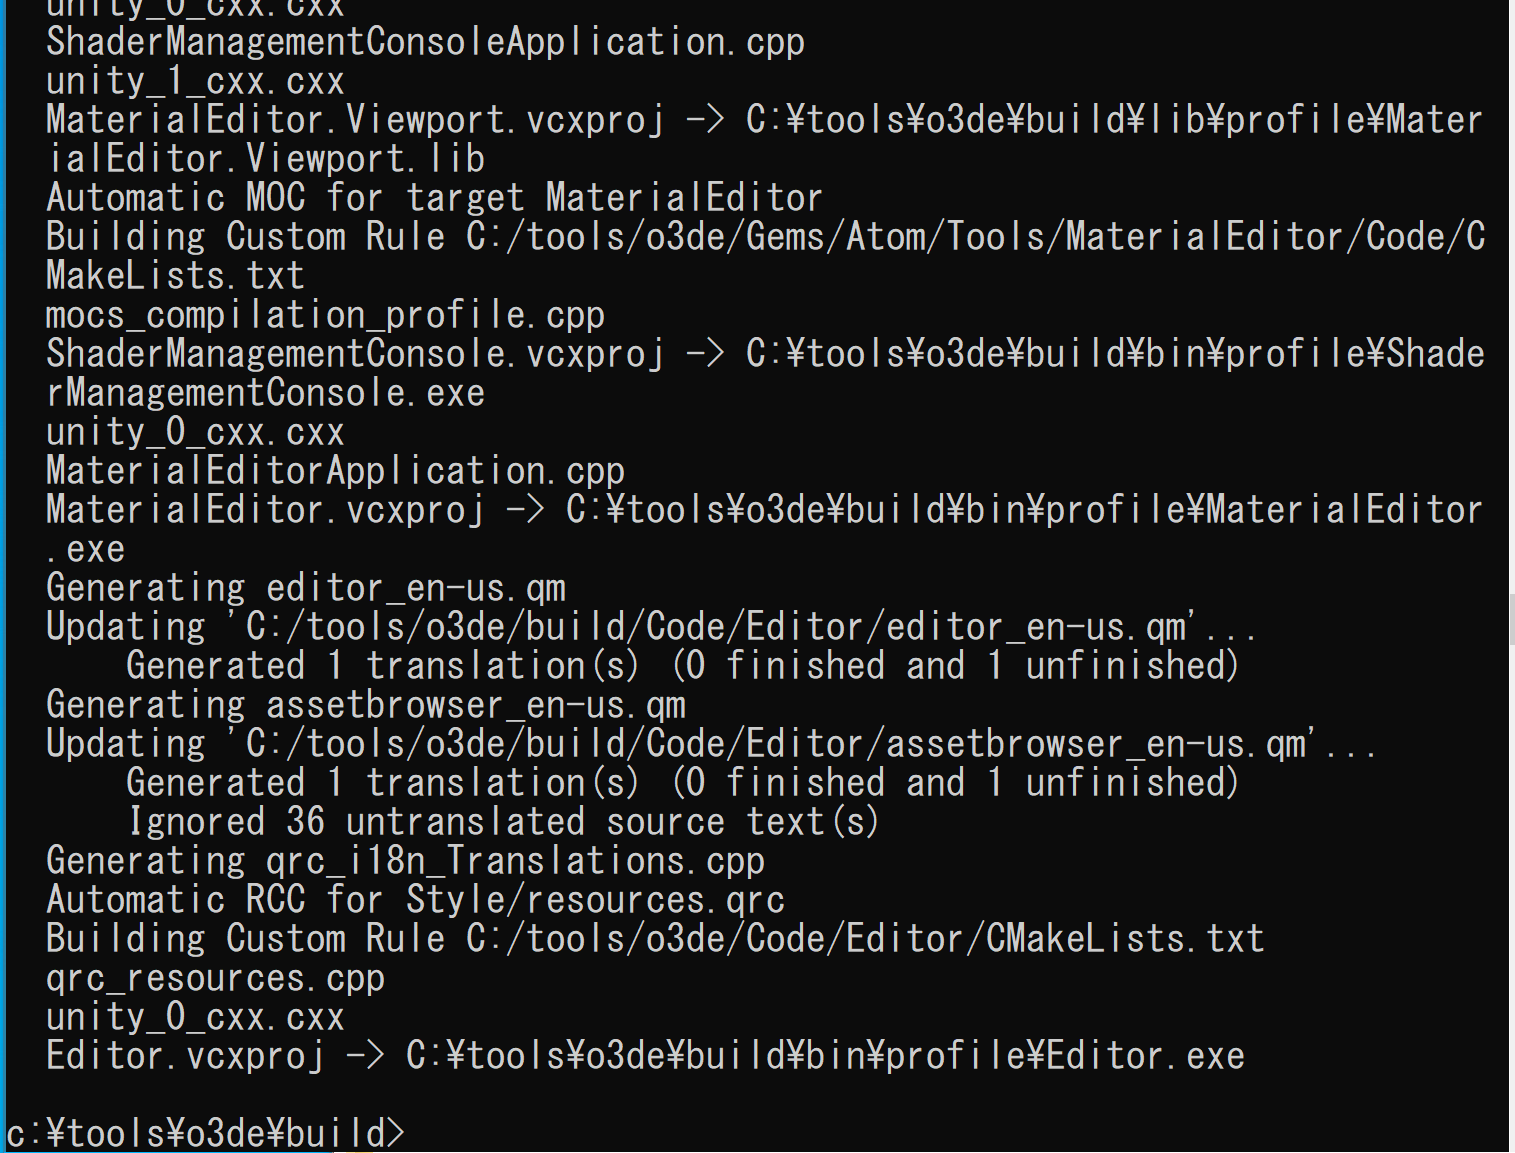
Task: Click the c:¥tools¥o3de¥build> command prompt
Action: pyautogui.click(x=206, y=1134)
